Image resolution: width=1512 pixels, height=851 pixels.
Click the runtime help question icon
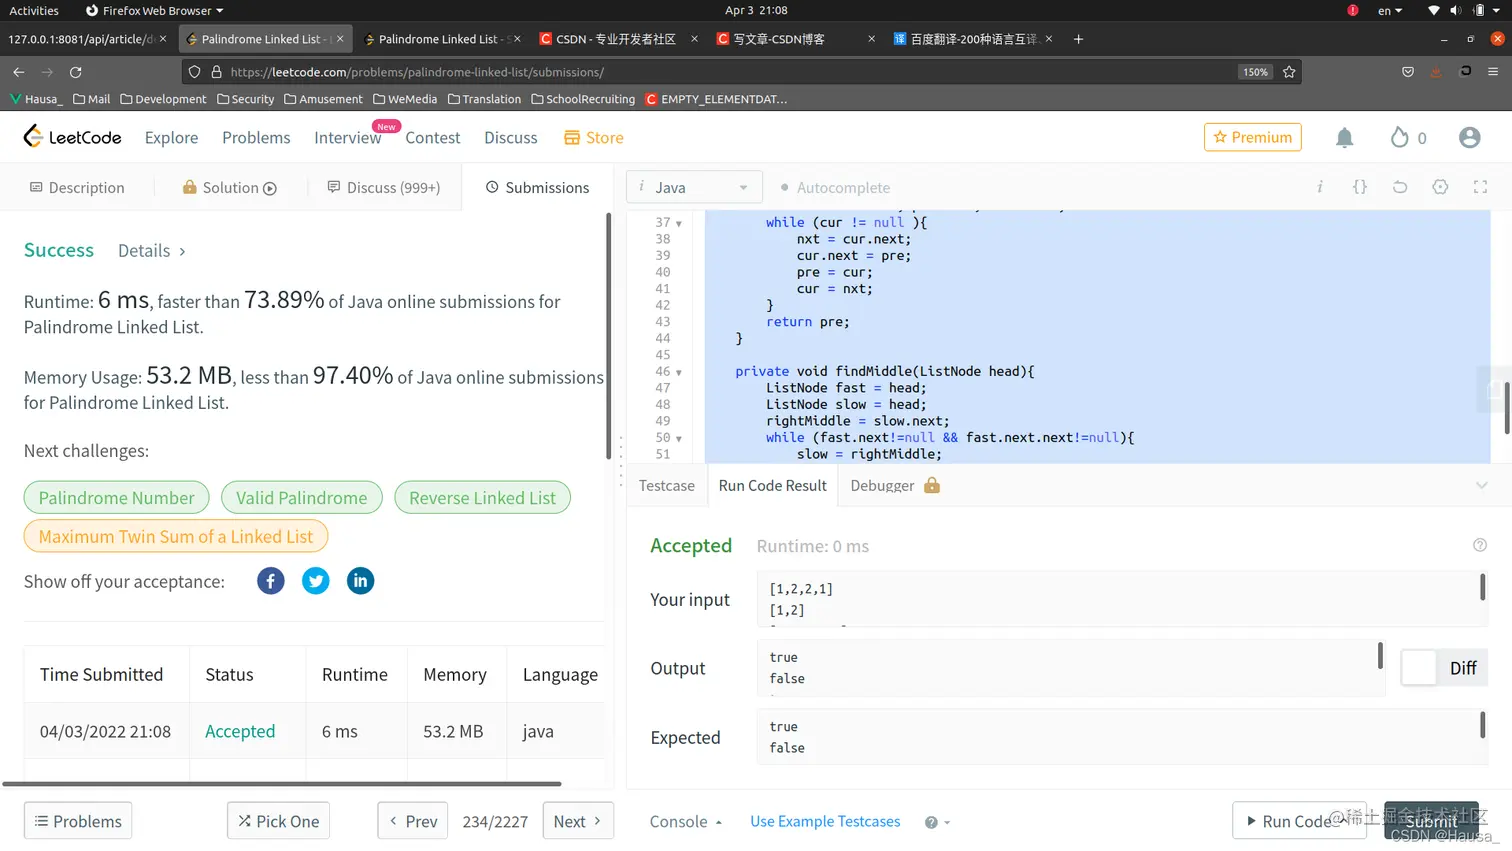(1480, 545)
